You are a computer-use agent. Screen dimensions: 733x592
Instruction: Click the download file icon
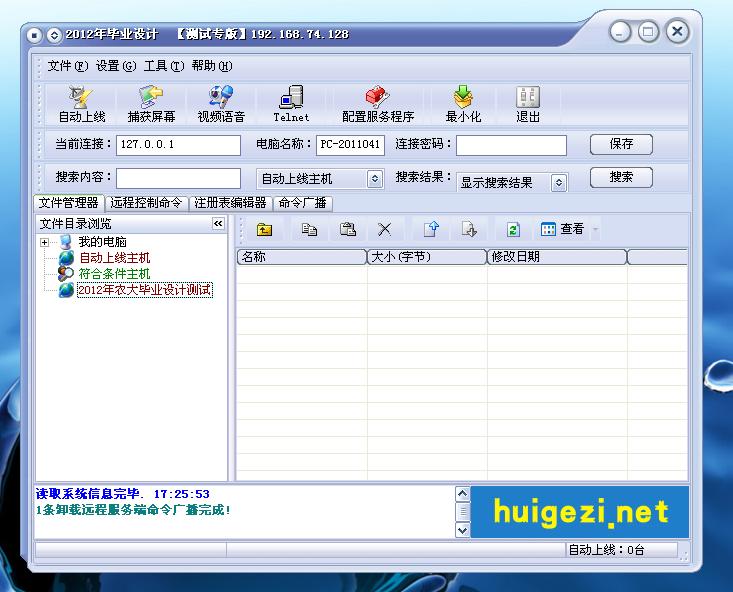(468, 229)
